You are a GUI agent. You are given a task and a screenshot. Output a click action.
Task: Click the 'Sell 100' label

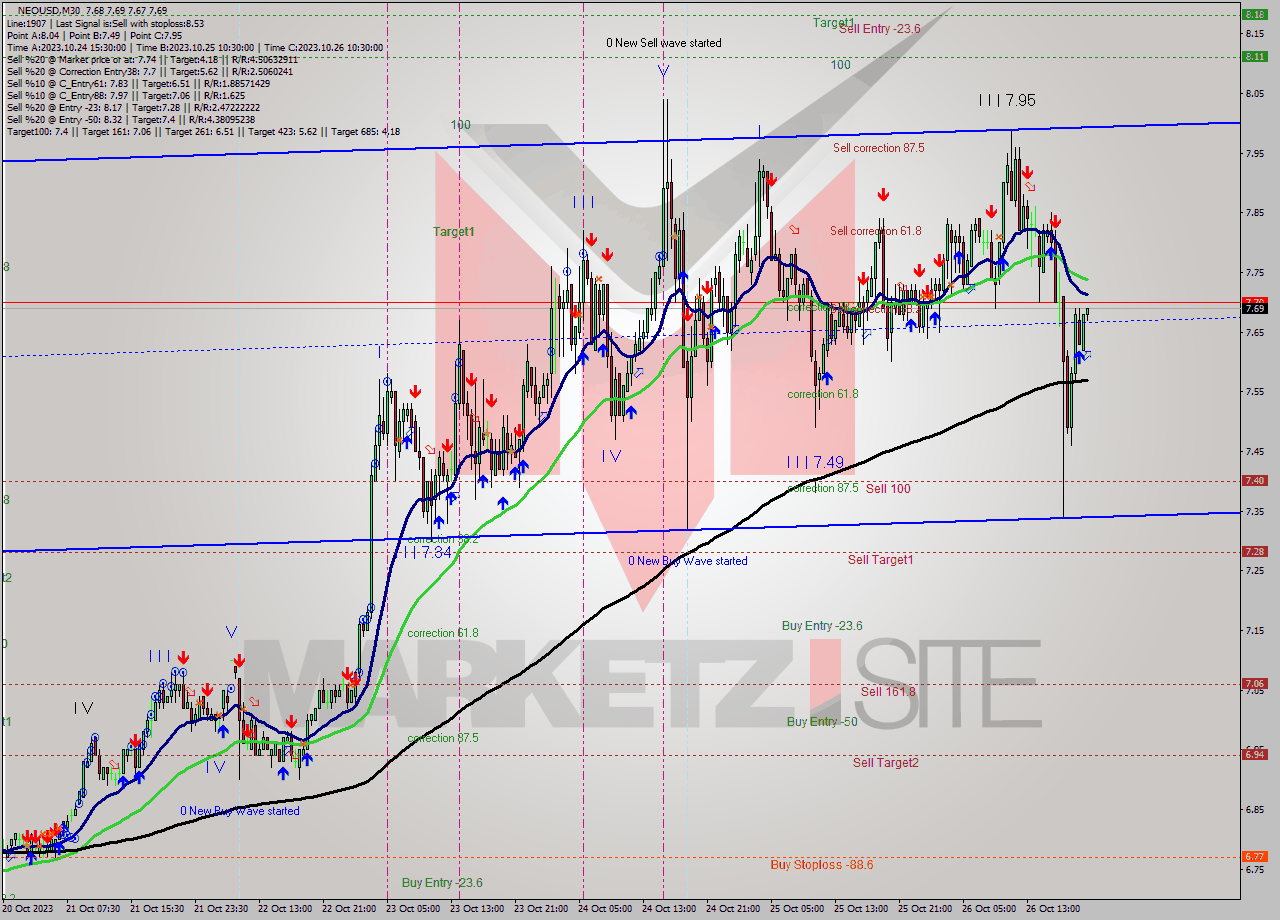click(888, 488)
